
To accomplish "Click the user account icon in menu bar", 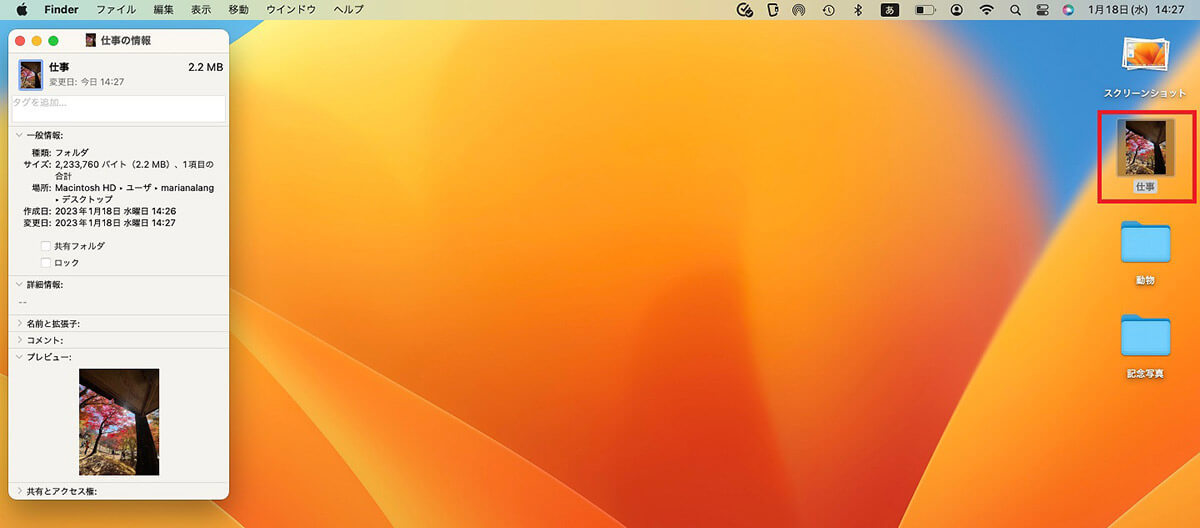I will click(957, 9).
